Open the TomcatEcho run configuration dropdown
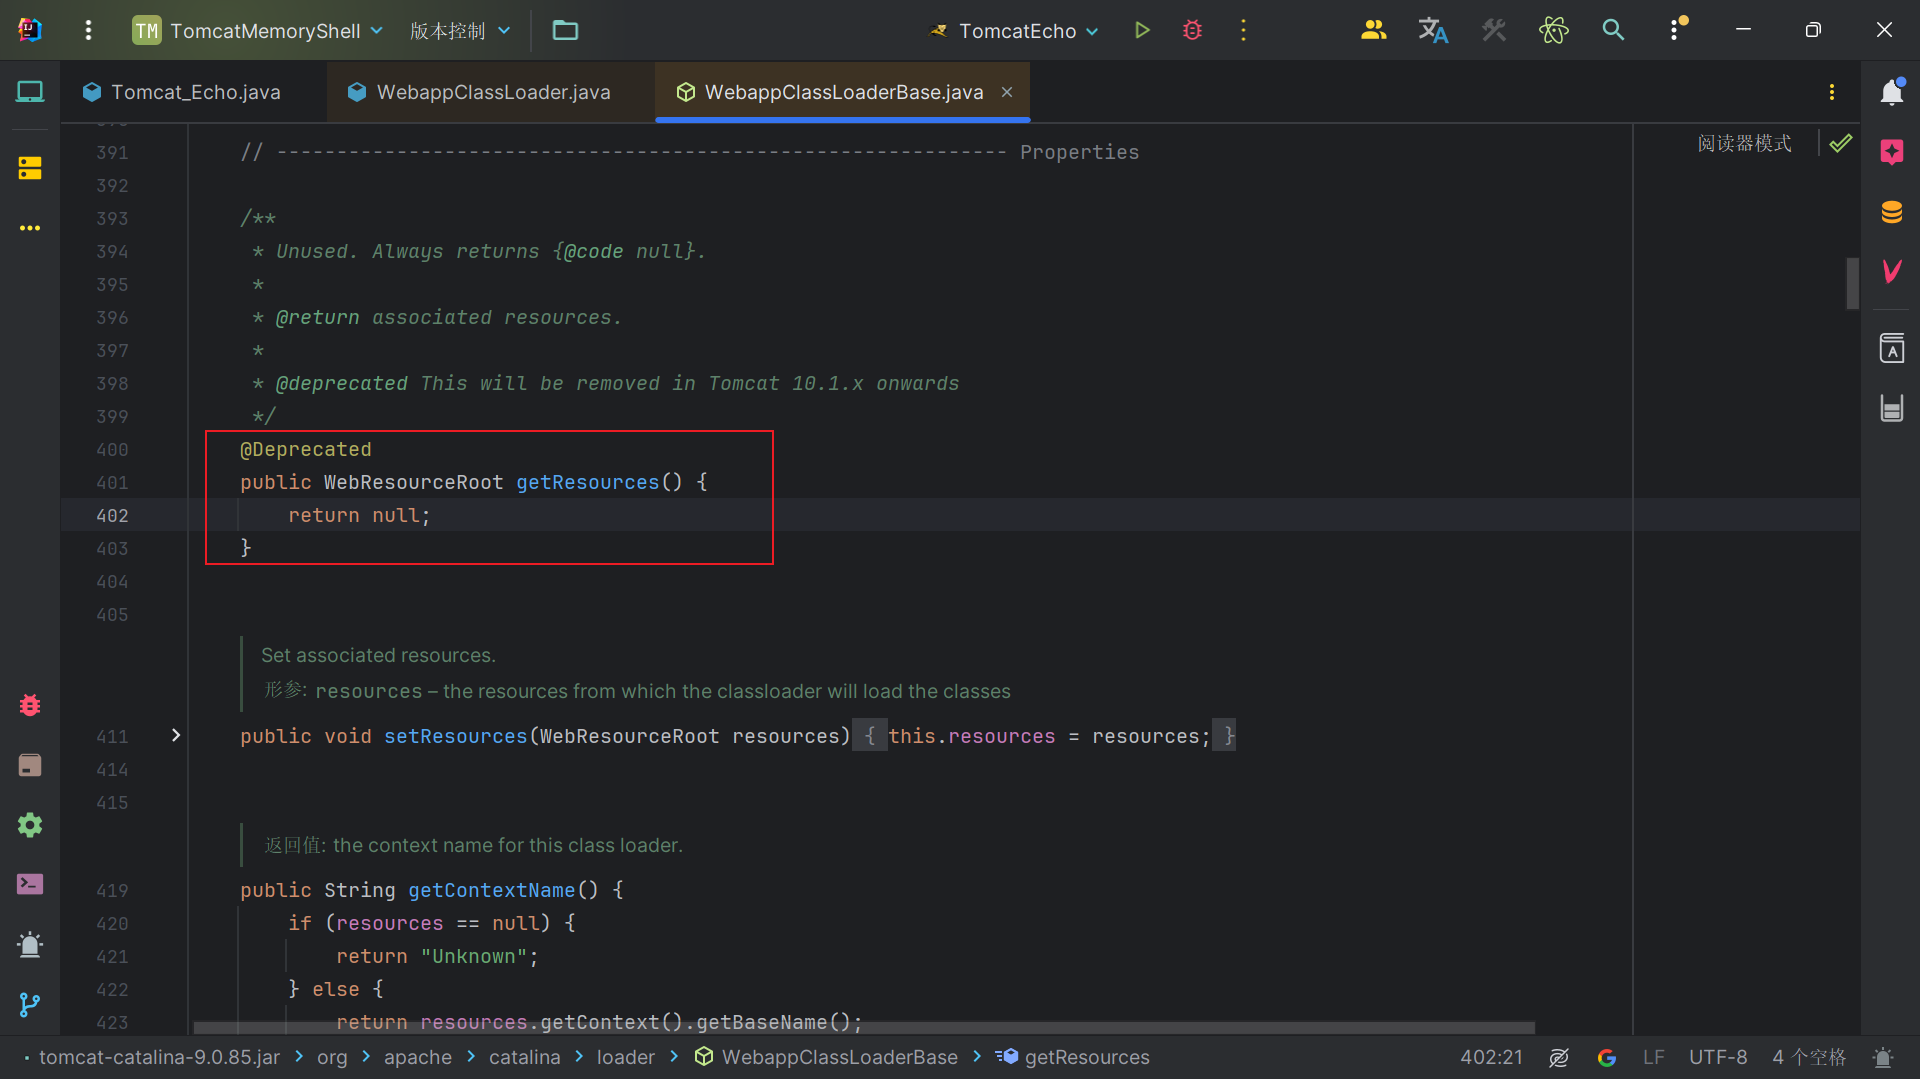1920x1079 pixels. (1015, 30)
